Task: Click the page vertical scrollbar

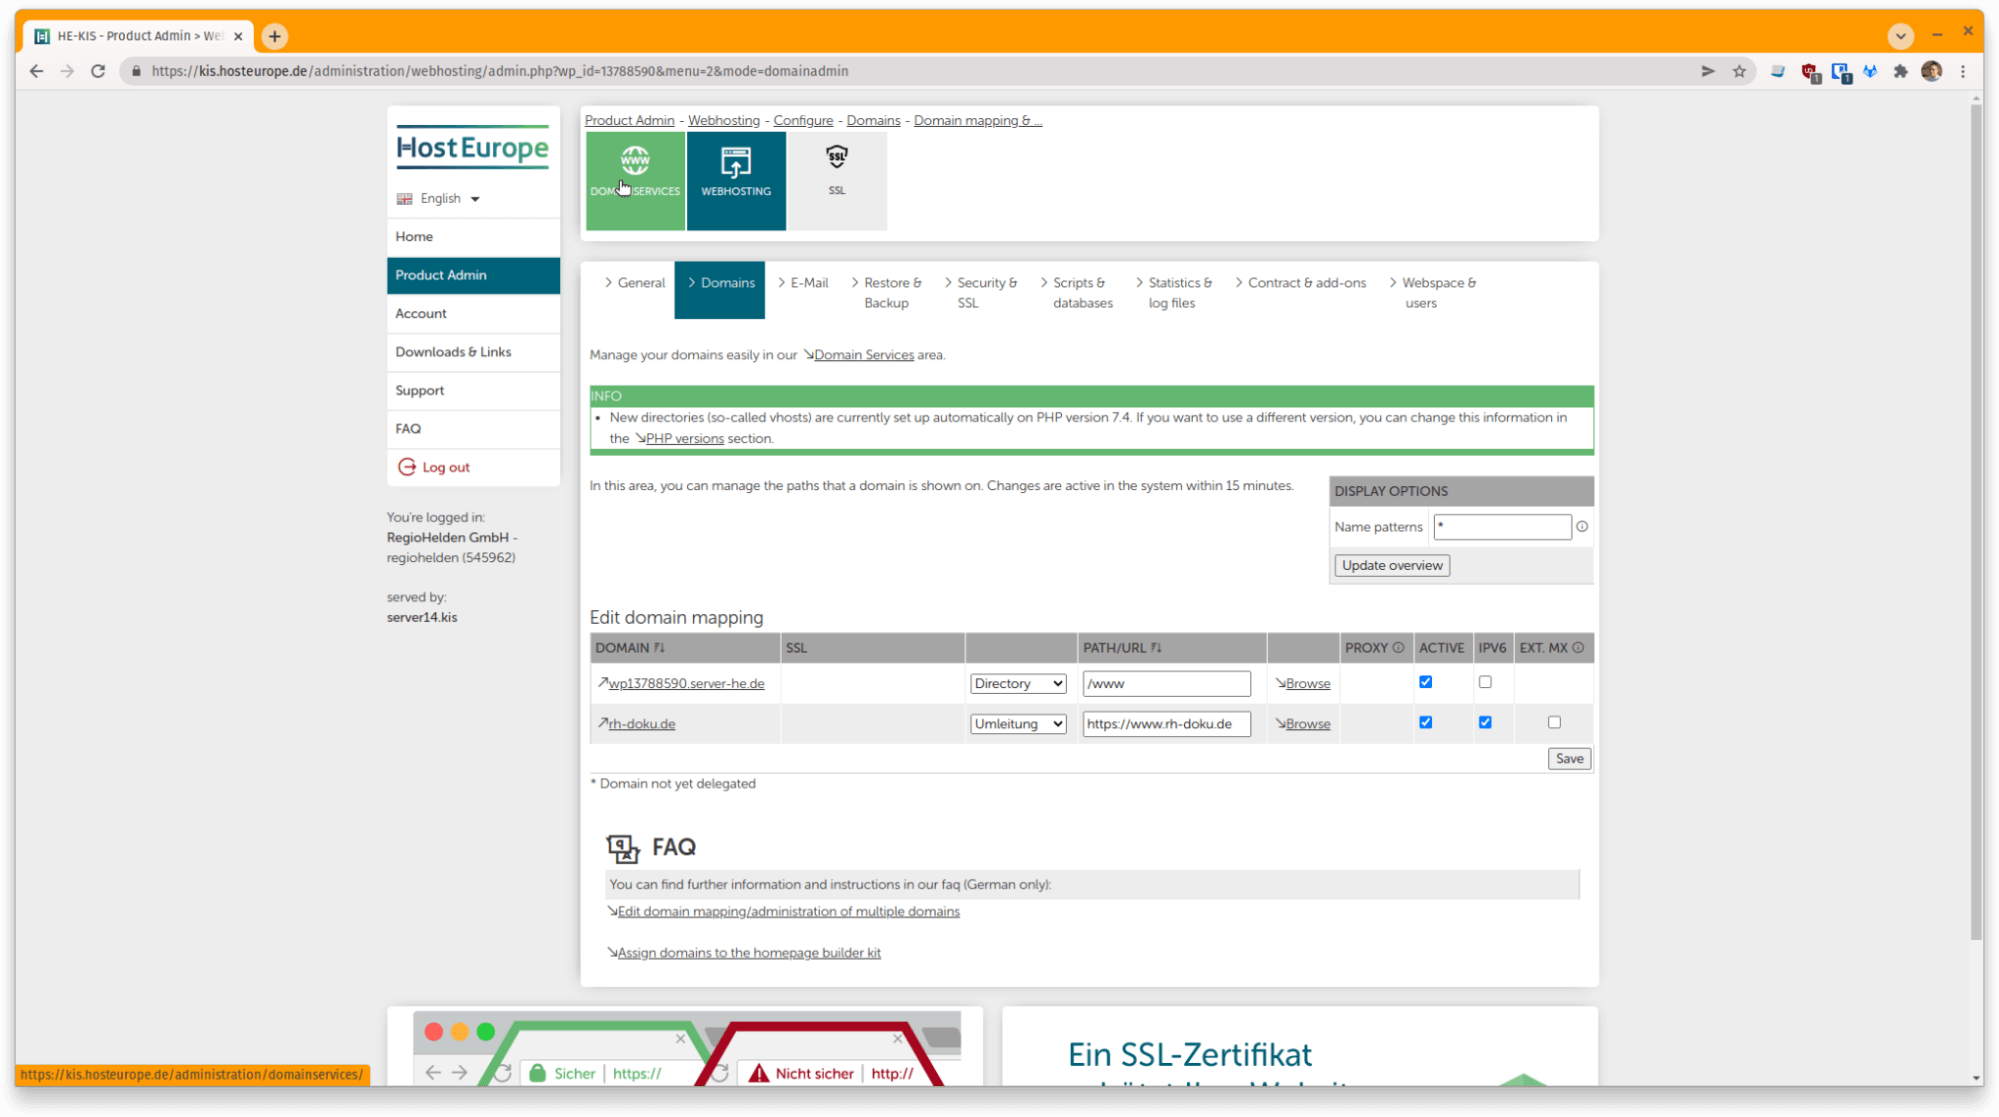Action: click(x=1976, y=520)
